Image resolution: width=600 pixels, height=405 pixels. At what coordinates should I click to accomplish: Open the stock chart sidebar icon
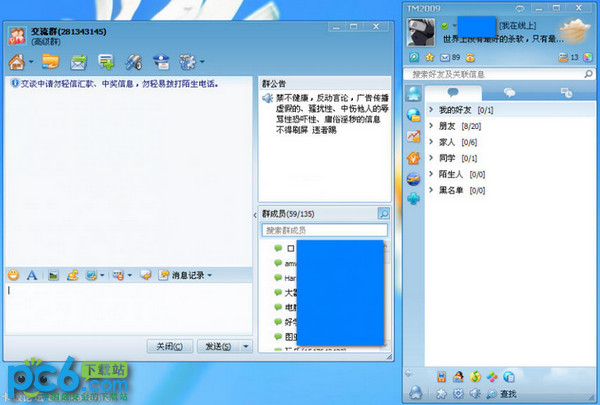[x=414, y=136]
